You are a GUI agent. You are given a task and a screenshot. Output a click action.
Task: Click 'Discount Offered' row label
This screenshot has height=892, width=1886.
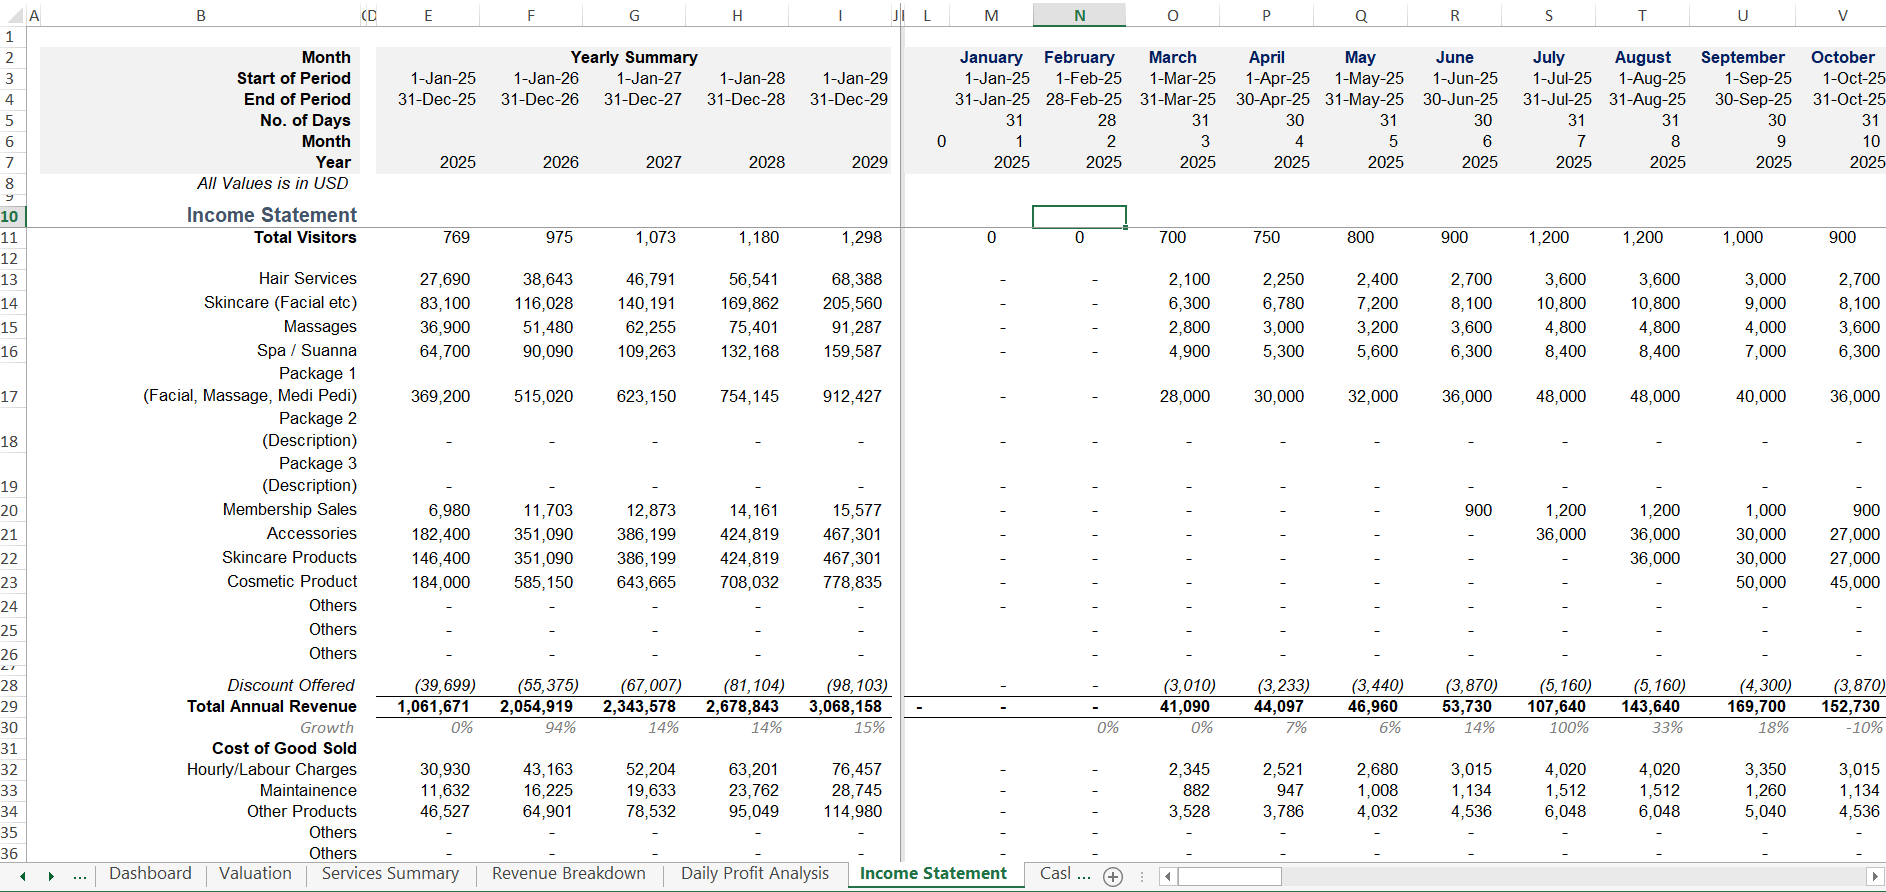click(x=291, y=686)
